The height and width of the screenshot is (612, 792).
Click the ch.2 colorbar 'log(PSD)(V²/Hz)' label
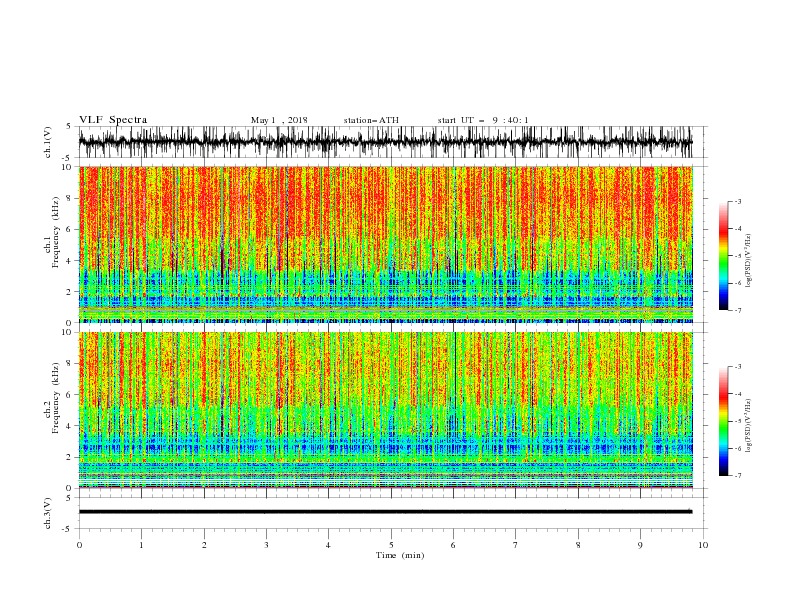point(748,425)
